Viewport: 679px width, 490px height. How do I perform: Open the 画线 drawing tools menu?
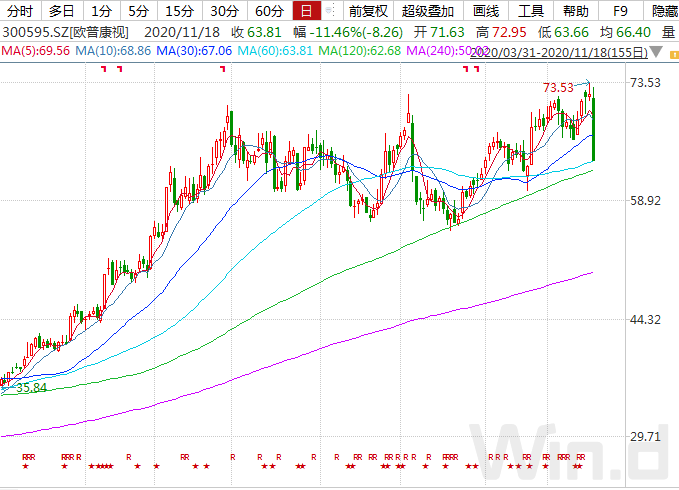pyautogui.click(x=485, y=12)
